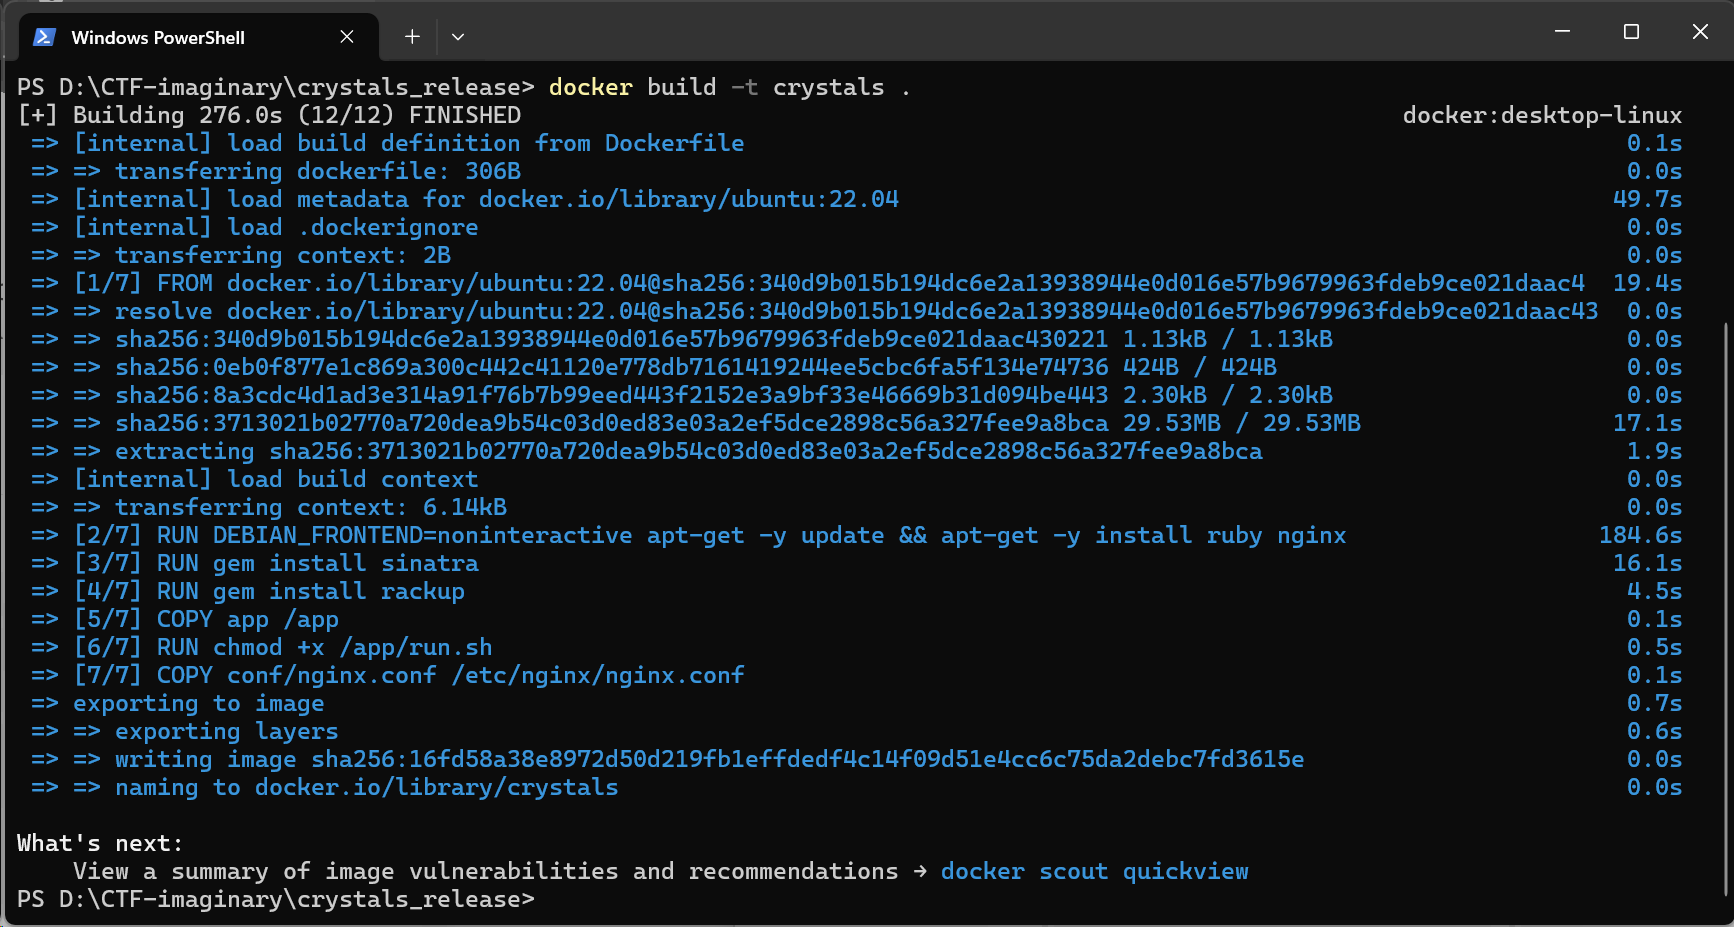
Task: Minimize the terminal window
Action: (x=1562, y=32)
